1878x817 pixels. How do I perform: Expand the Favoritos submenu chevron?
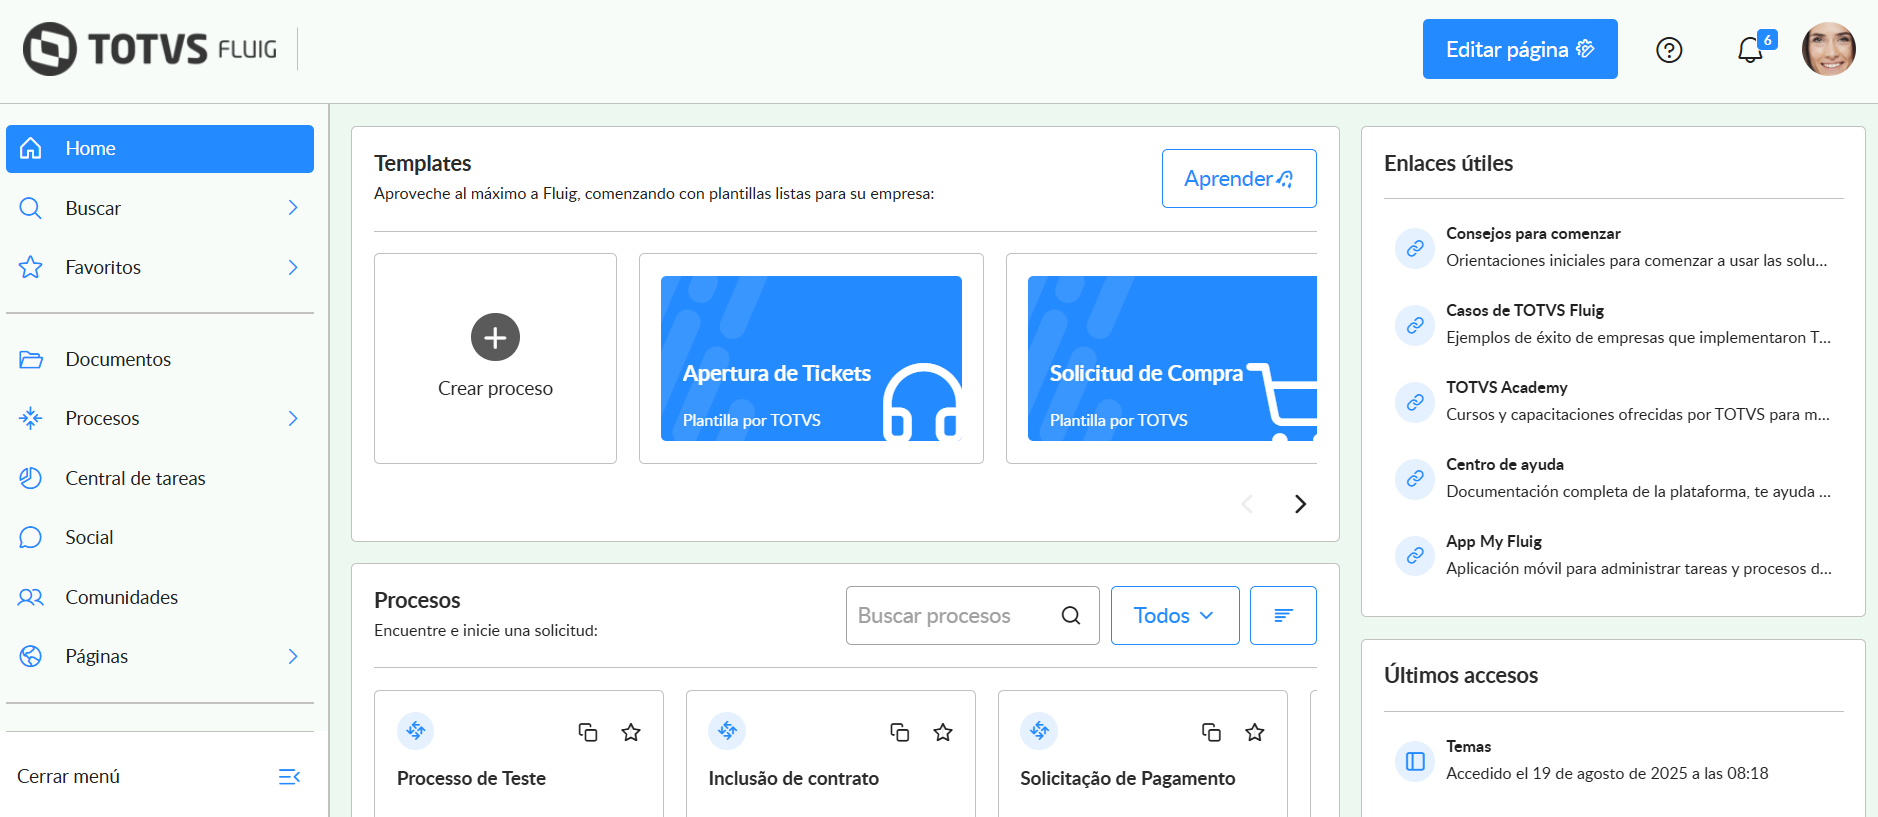[x=293, y=267]
